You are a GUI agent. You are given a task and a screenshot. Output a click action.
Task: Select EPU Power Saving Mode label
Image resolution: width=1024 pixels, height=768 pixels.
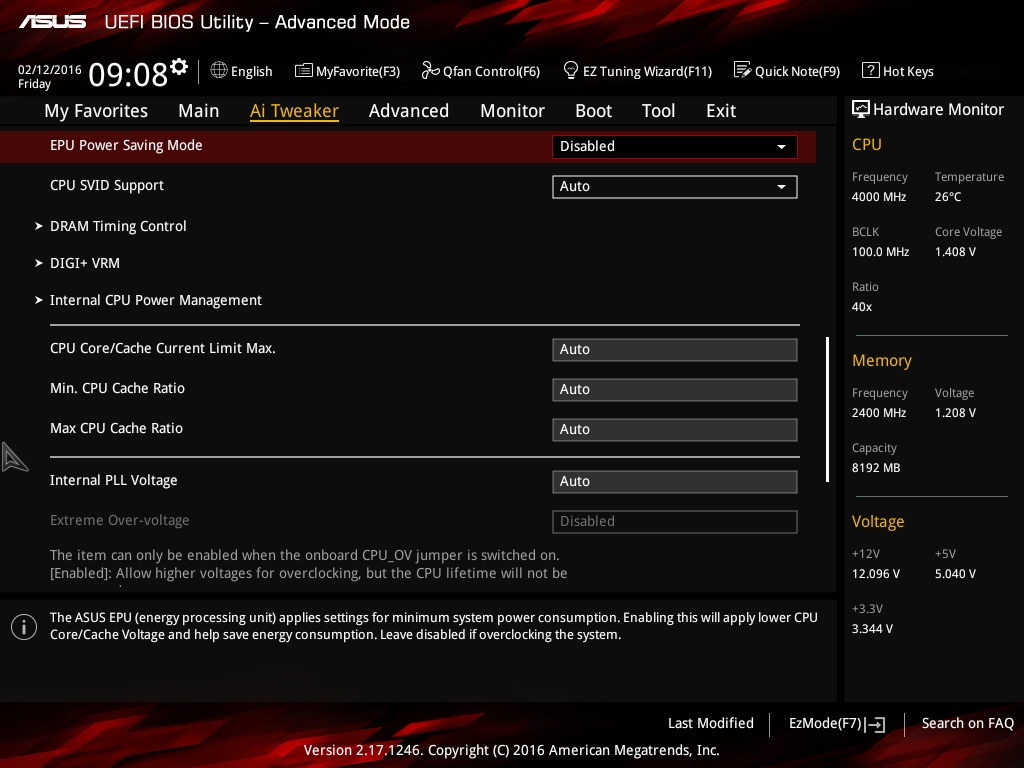(126, 146)
